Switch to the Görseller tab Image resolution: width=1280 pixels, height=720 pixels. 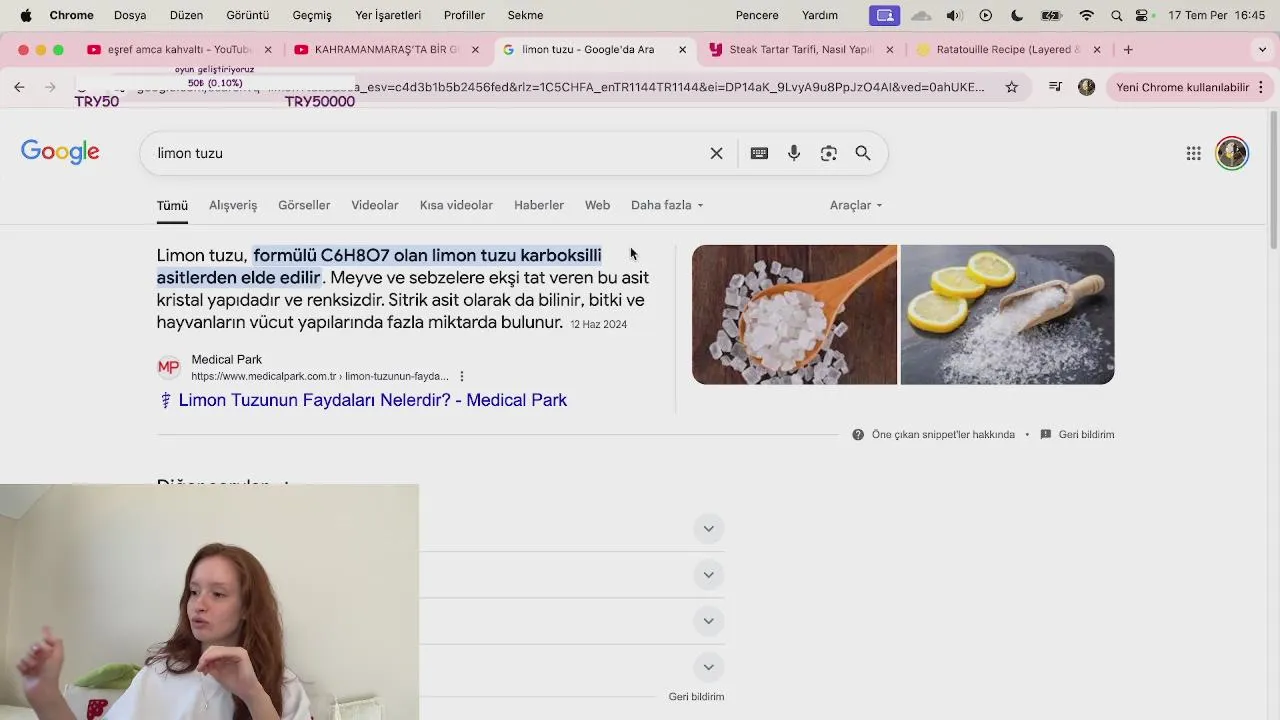(304, 205)
